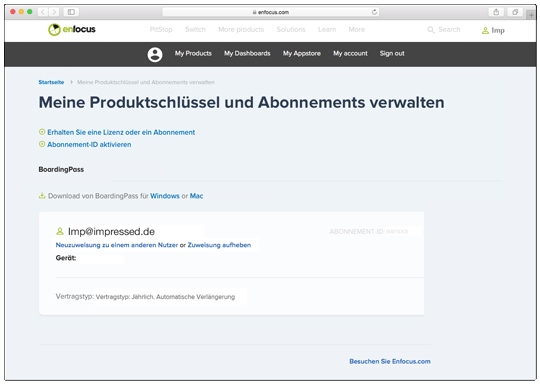
Task: Click user icon next to Imp@impressed.de
Action: [x=60, y=231]
